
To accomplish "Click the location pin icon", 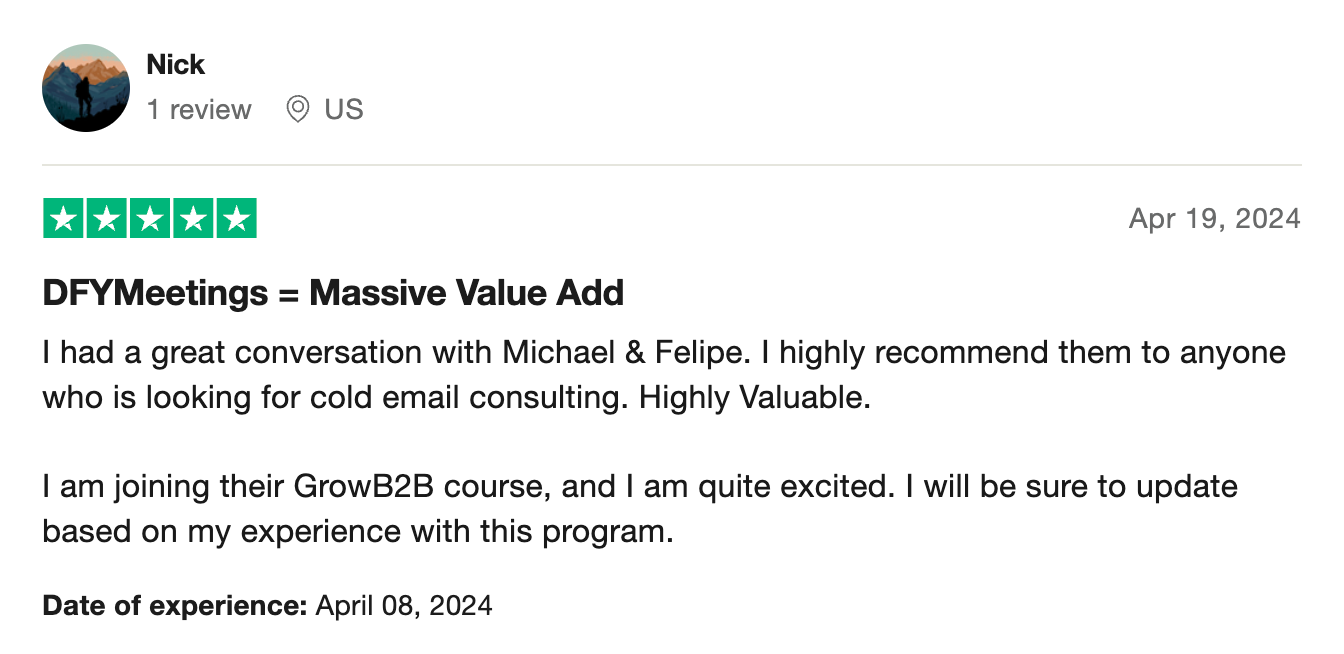I will click(297, 109).
